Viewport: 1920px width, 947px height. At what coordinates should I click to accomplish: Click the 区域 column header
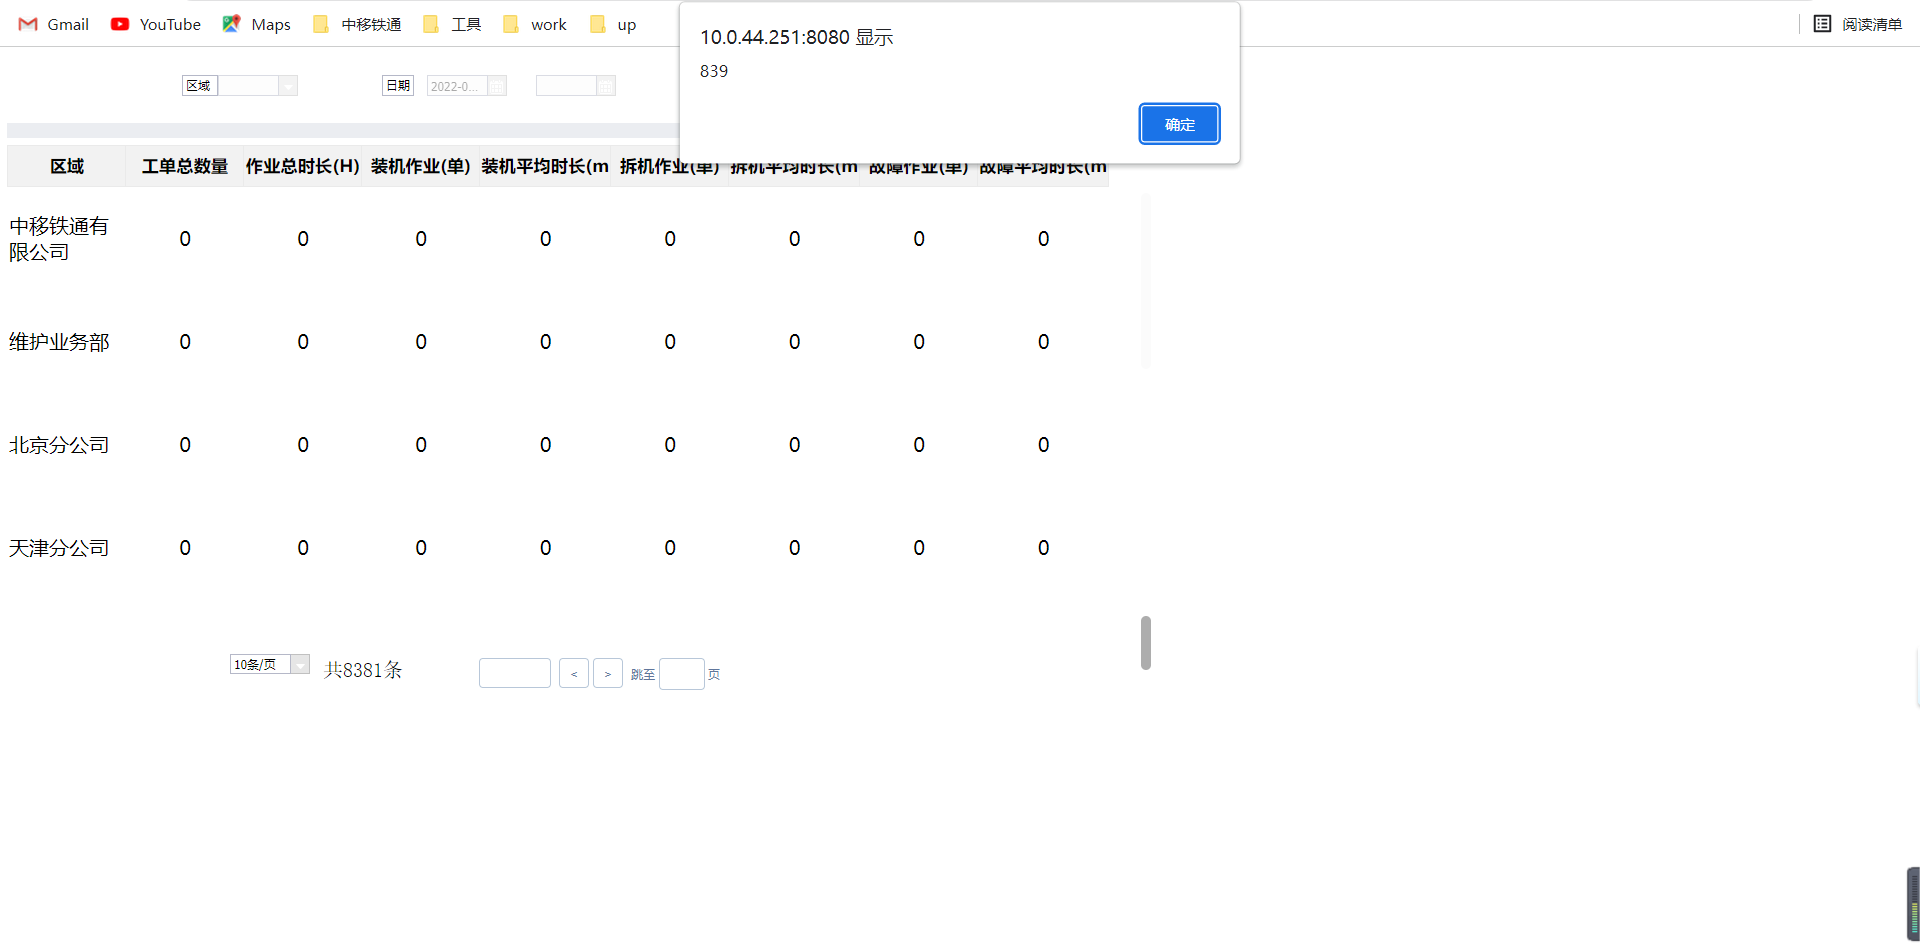pos(67,166)
